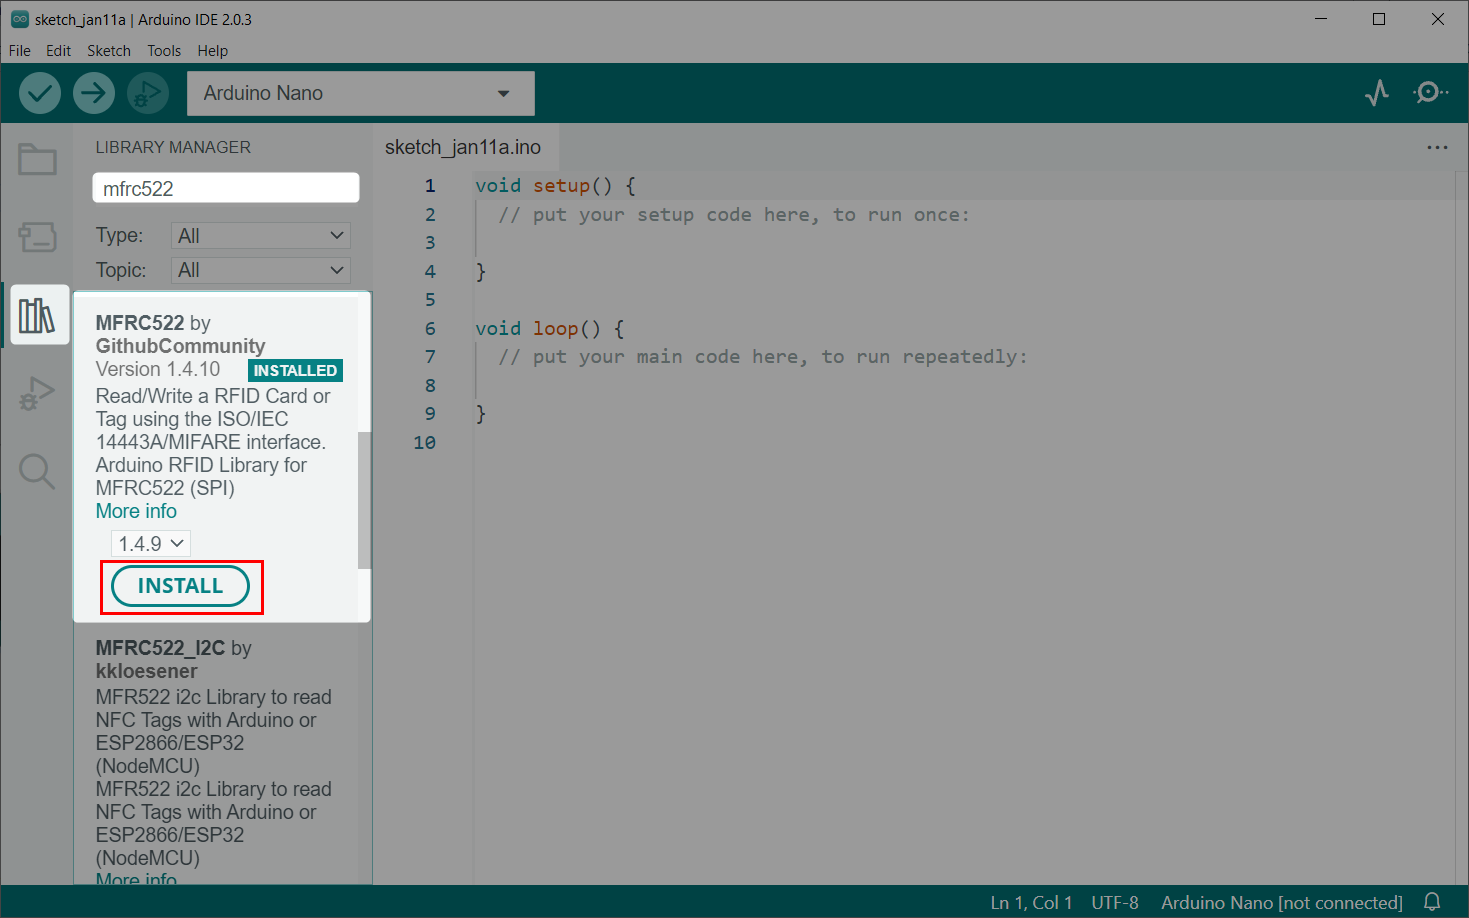
Task: Close the Arduino IDE window
Action: [x=1438, y=19]
